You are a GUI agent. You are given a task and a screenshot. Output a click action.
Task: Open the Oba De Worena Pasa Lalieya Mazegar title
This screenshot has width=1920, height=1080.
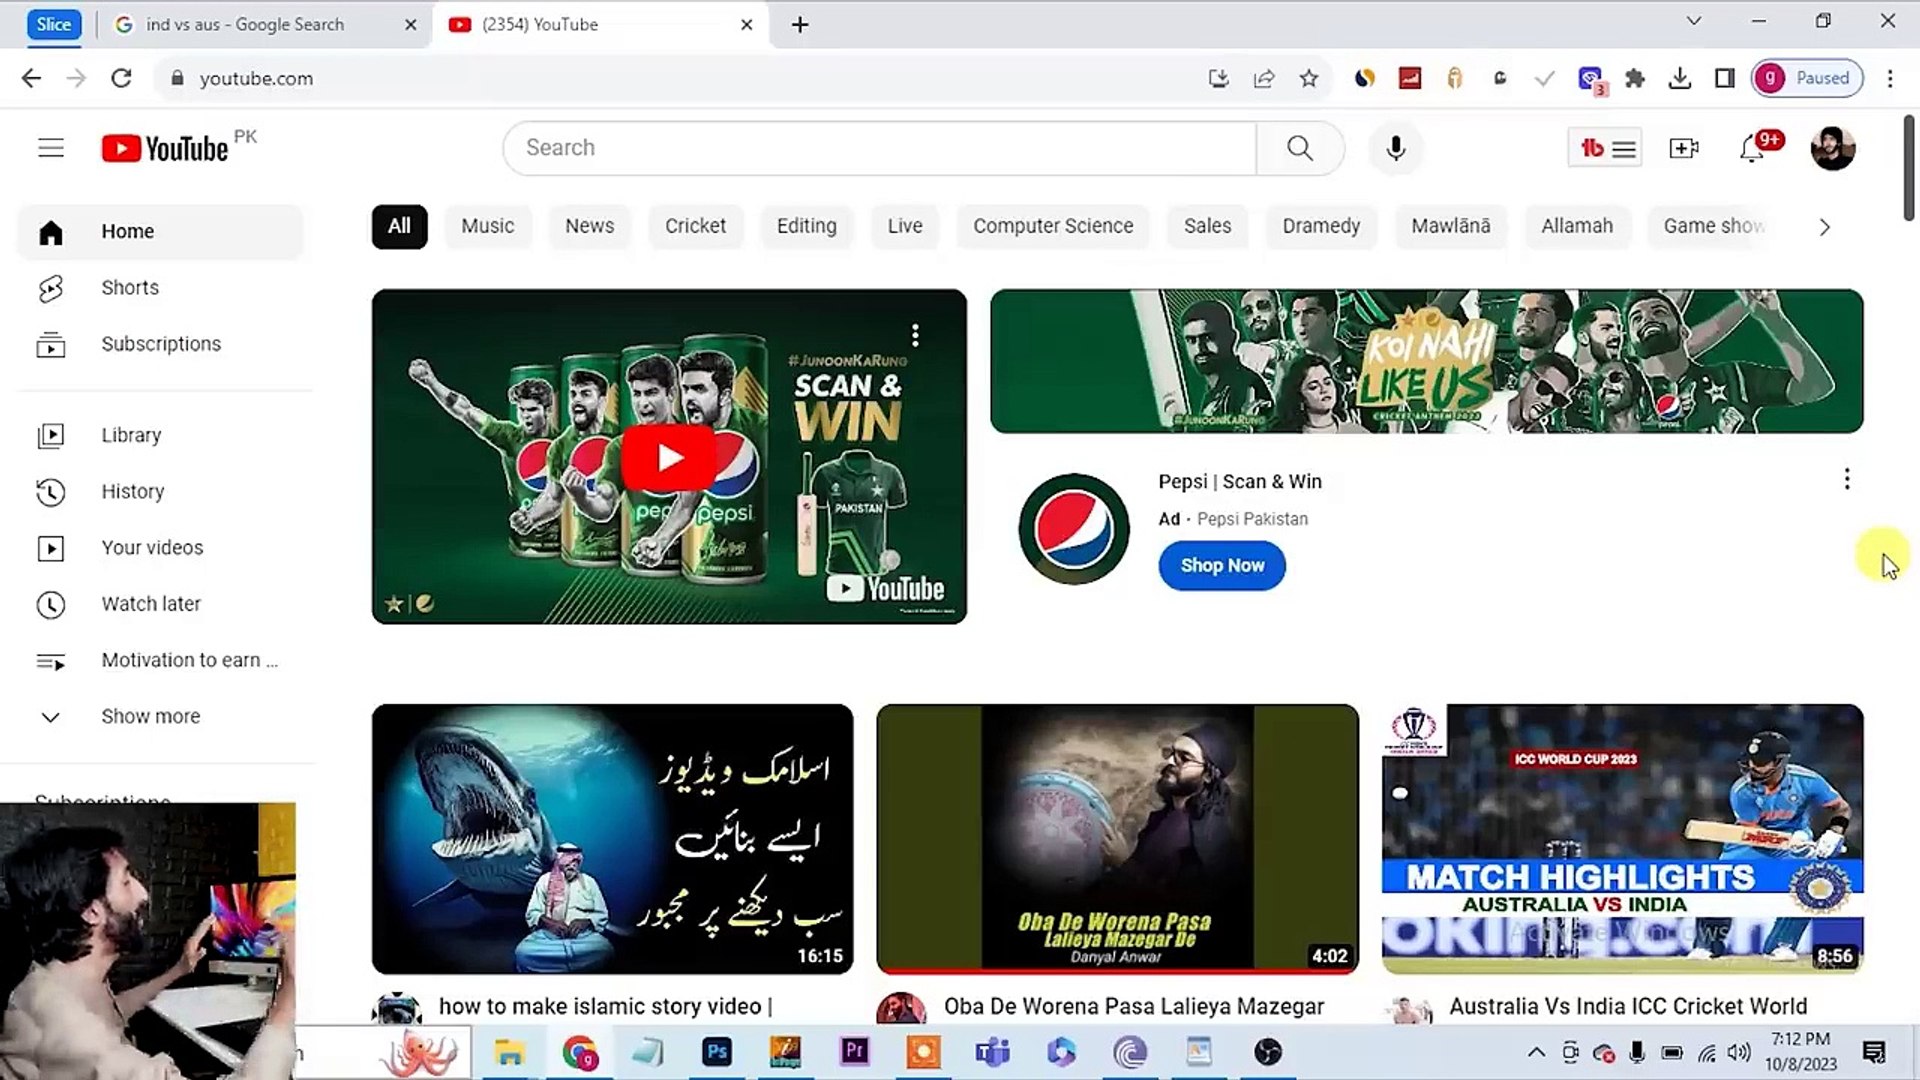pyautogui.click(x=1134, y=1006)
